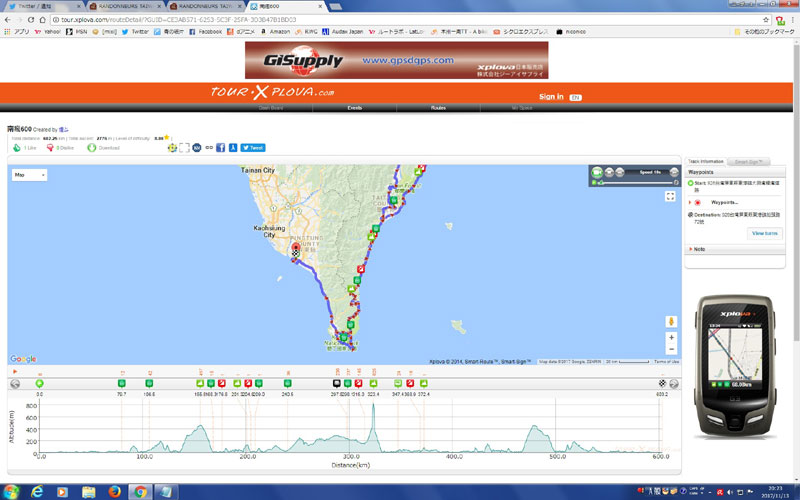Select start marker at 0.0 km
Viewport: 800px width, 500px height.
tap(39, 383)
